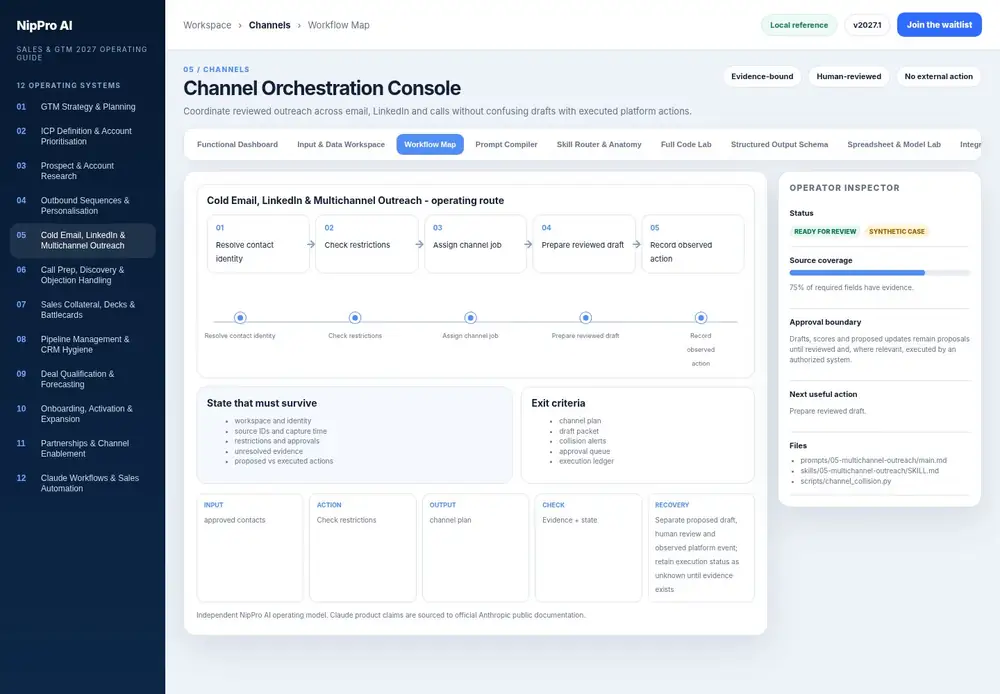Image resolution: width=1000 pixels, height=694 pixels.
Task: Click the NipPro AI logo
Action: (44, 26)
